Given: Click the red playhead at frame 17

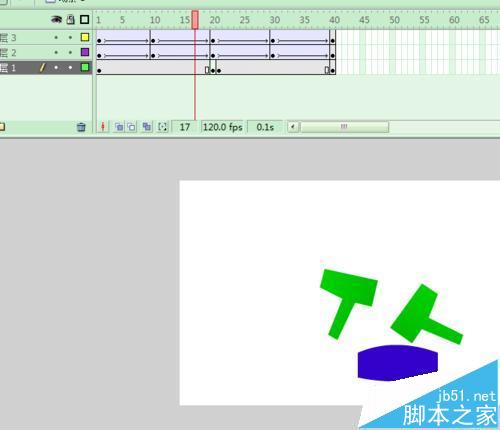Looking at the screenshot, I should pos(195,20).
